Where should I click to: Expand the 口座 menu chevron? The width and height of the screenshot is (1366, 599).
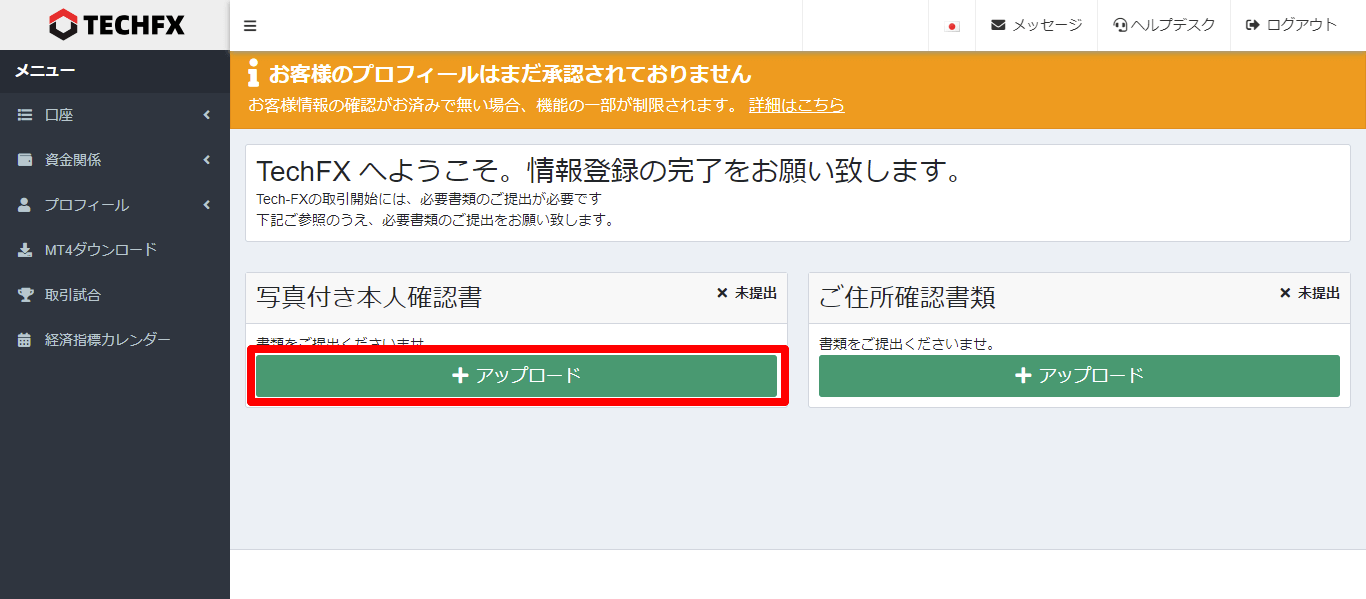coord(208,114)
